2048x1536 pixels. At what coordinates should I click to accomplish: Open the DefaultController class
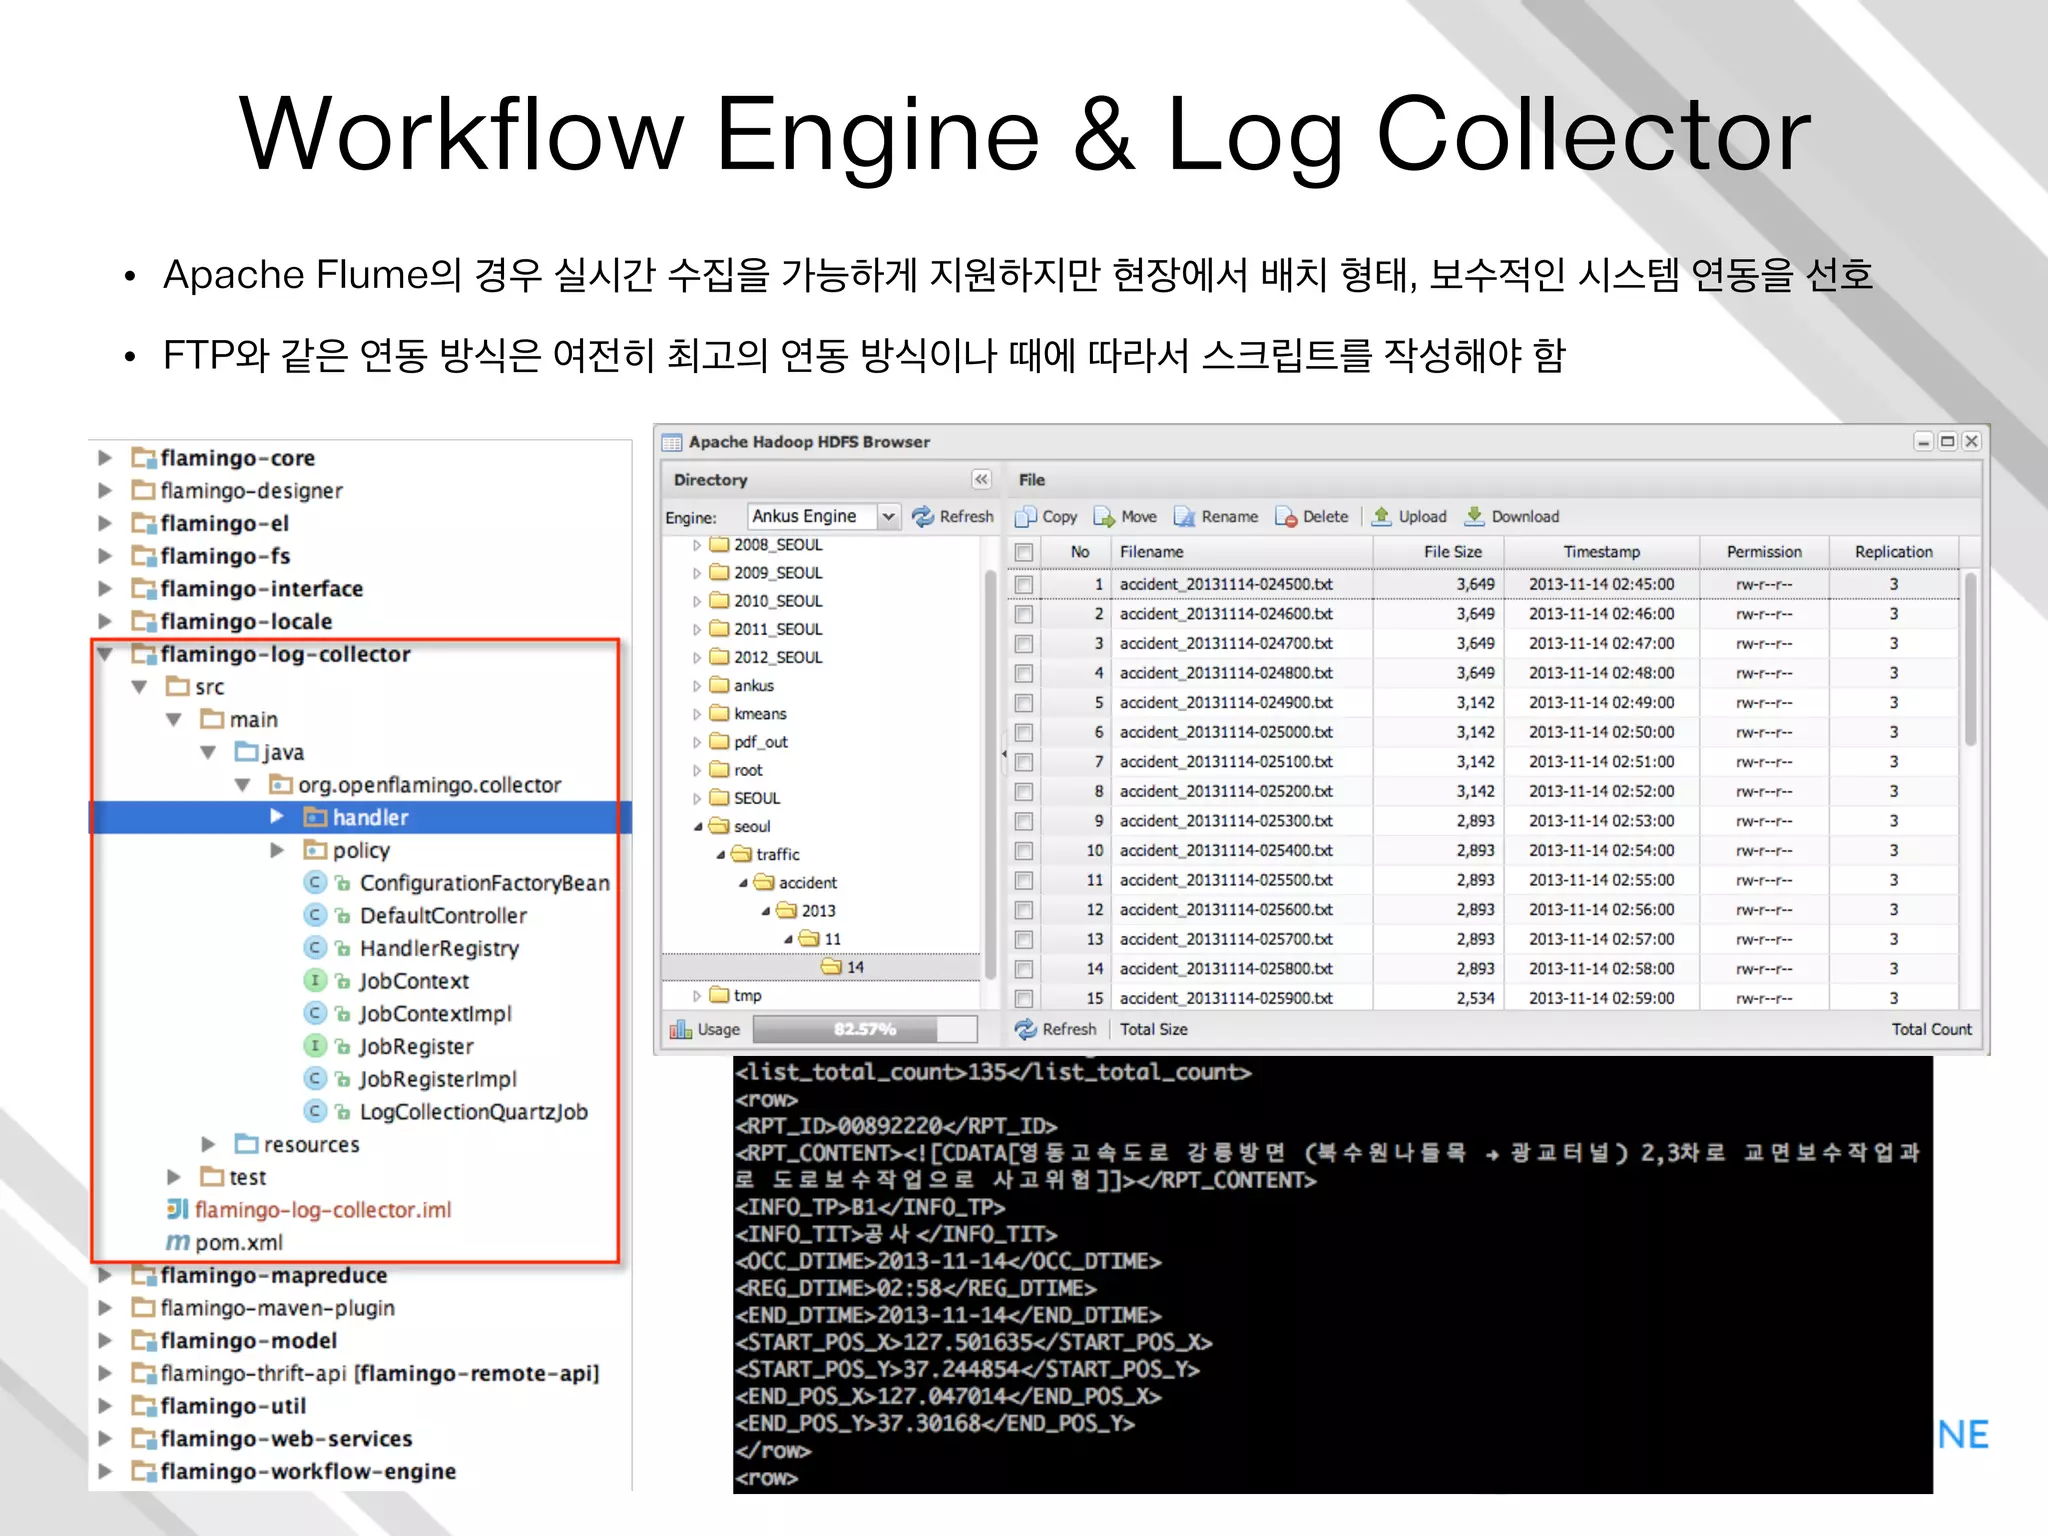(x=442, y=916)
